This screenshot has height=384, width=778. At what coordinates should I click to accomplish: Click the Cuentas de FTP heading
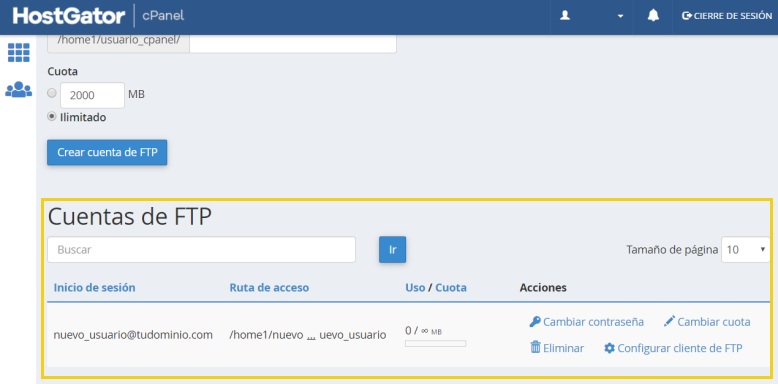(130, 216)
